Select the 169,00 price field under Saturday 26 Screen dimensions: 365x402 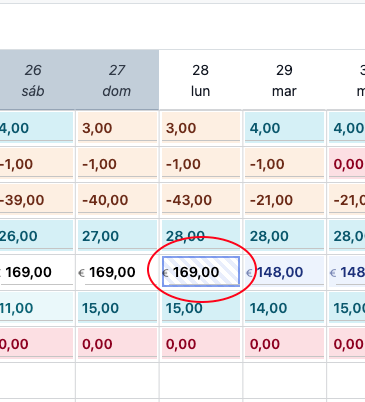36,272
